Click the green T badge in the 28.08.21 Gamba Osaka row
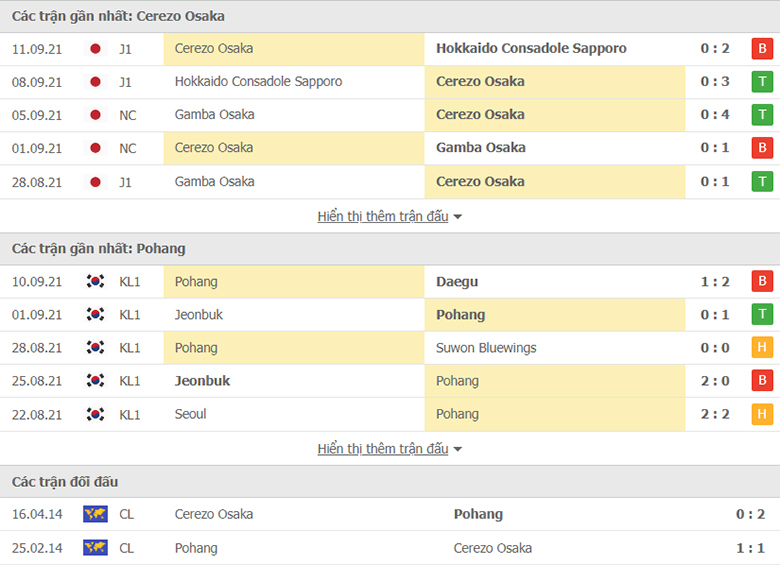The height and width of the screenshot is (565, 780). pyautogui.click(x=762, y=182)
